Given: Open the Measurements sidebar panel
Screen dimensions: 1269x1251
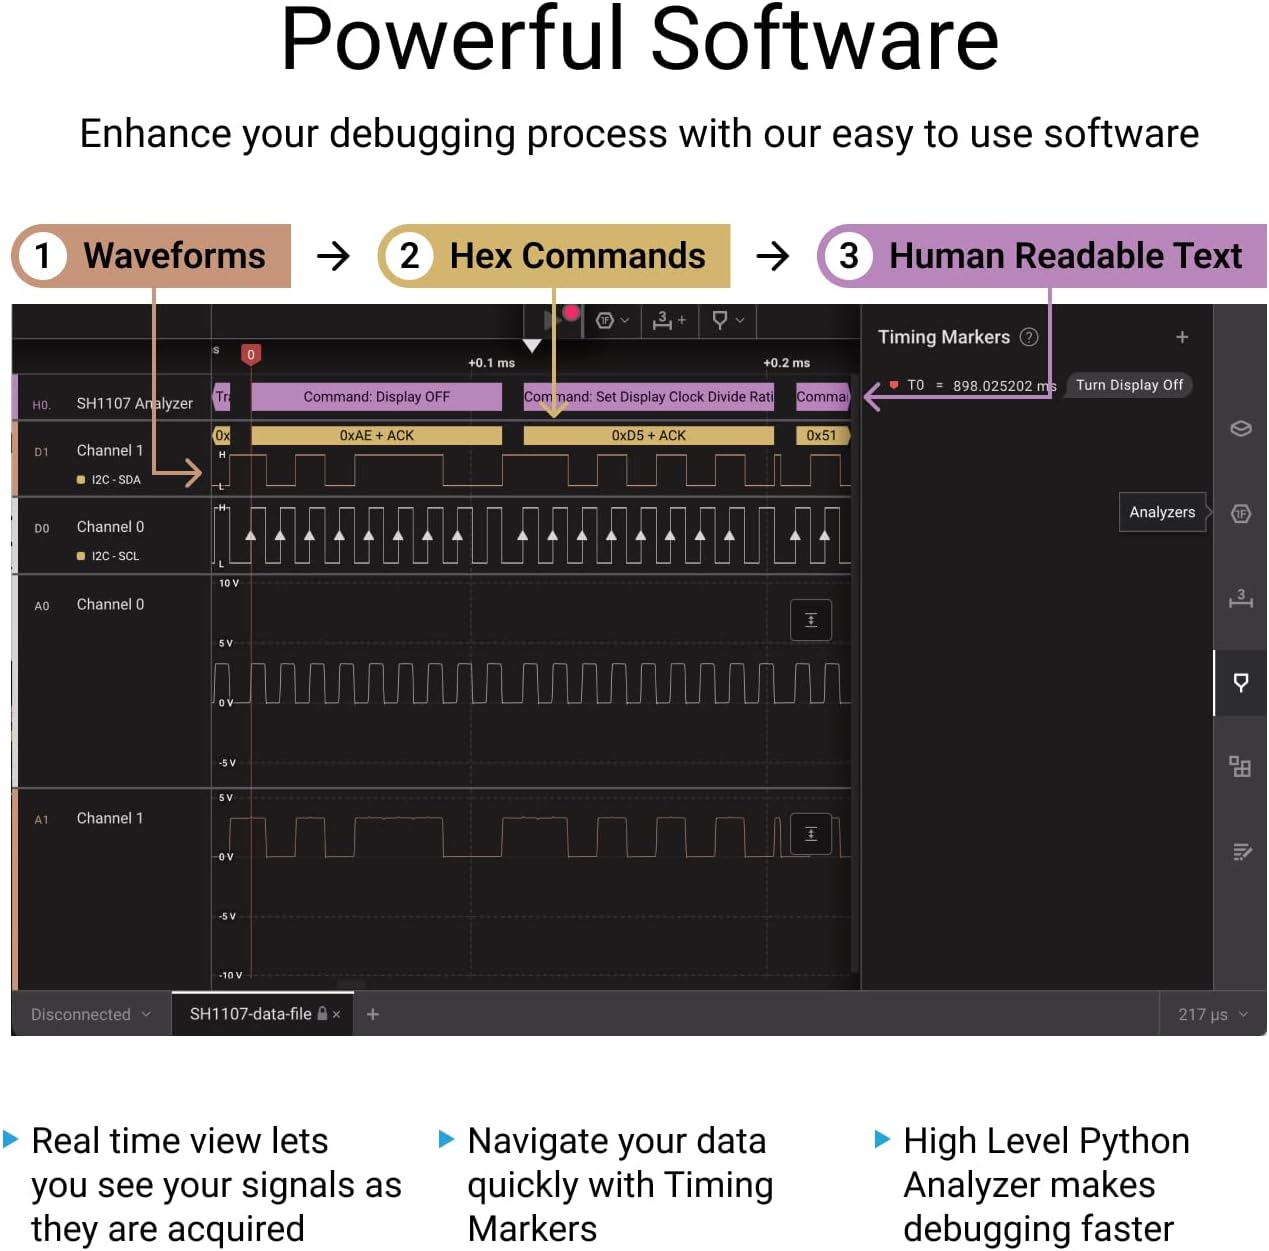Looking at the screenshot, I should coord(1241,600).
